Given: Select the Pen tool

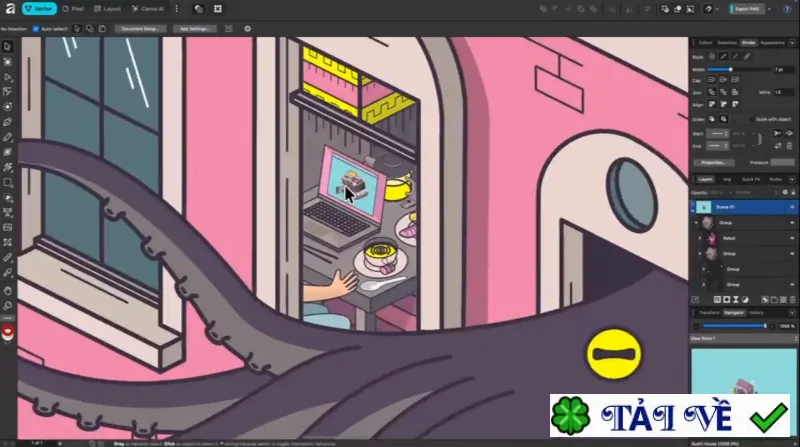Looking at the screenshot, I should 8,122.
